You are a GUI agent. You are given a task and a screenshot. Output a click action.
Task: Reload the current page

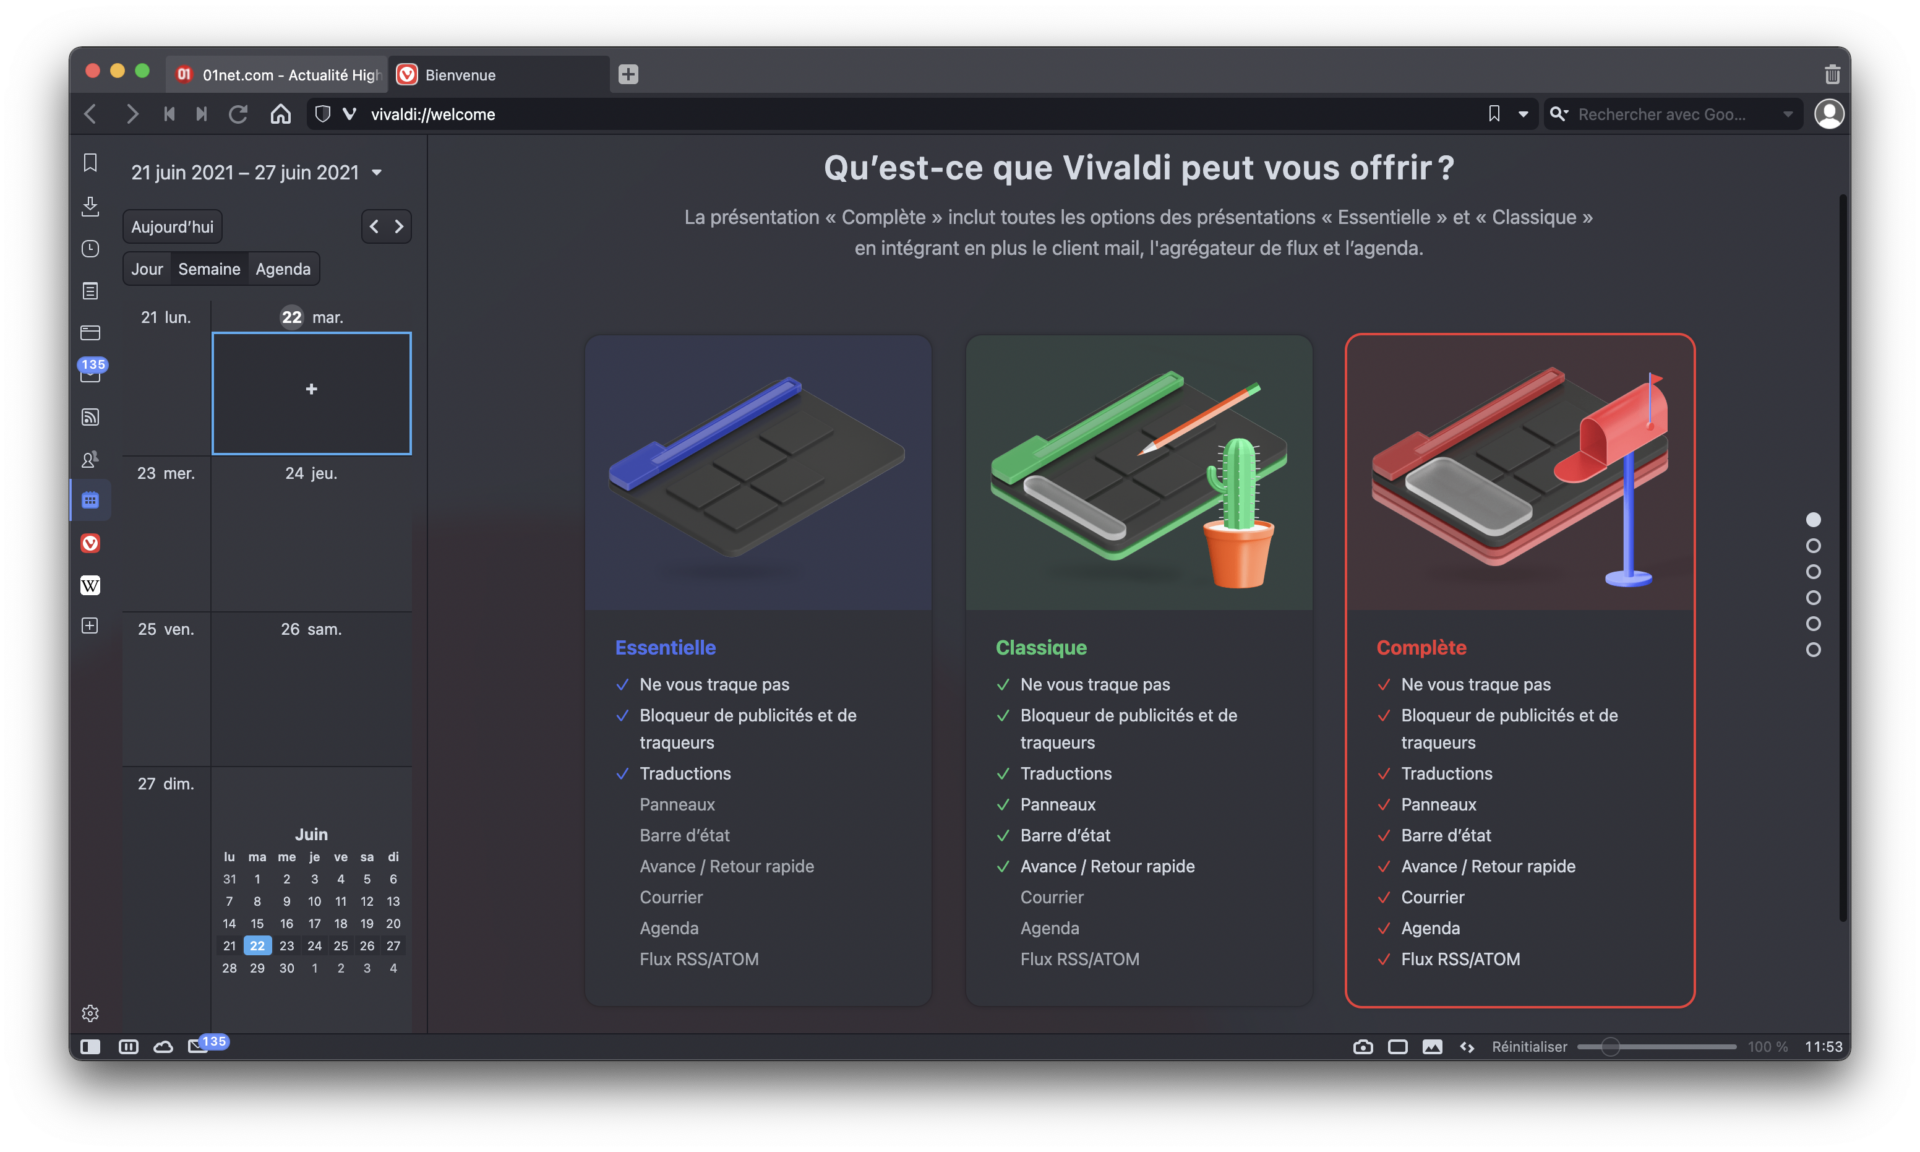238,114
